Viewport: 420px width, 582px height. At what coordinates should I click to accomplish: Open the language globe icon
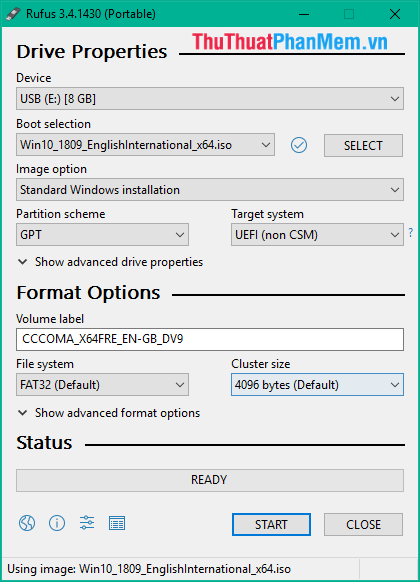pyautogui.click(x=27, y=523)
